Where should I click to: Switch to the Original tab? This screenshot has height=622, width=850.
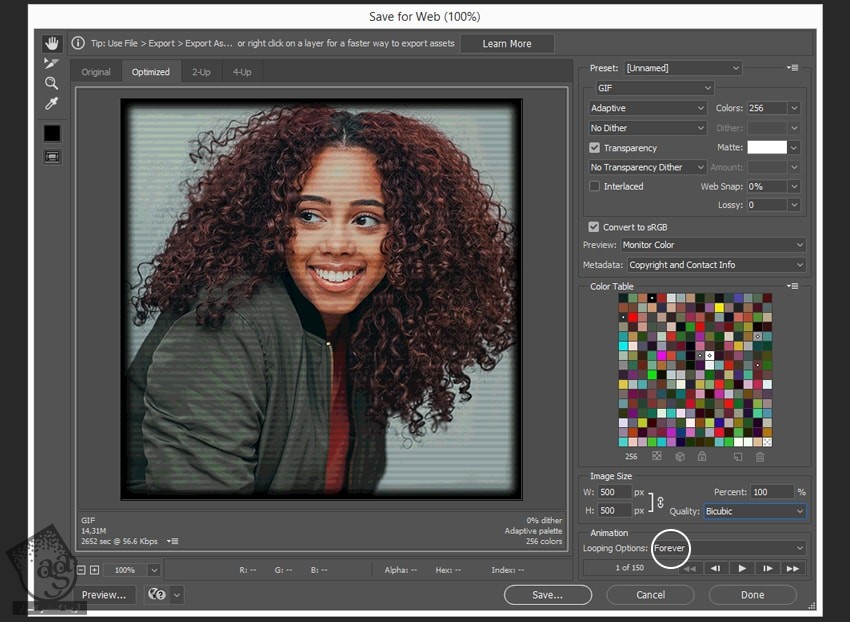(96, 72)
